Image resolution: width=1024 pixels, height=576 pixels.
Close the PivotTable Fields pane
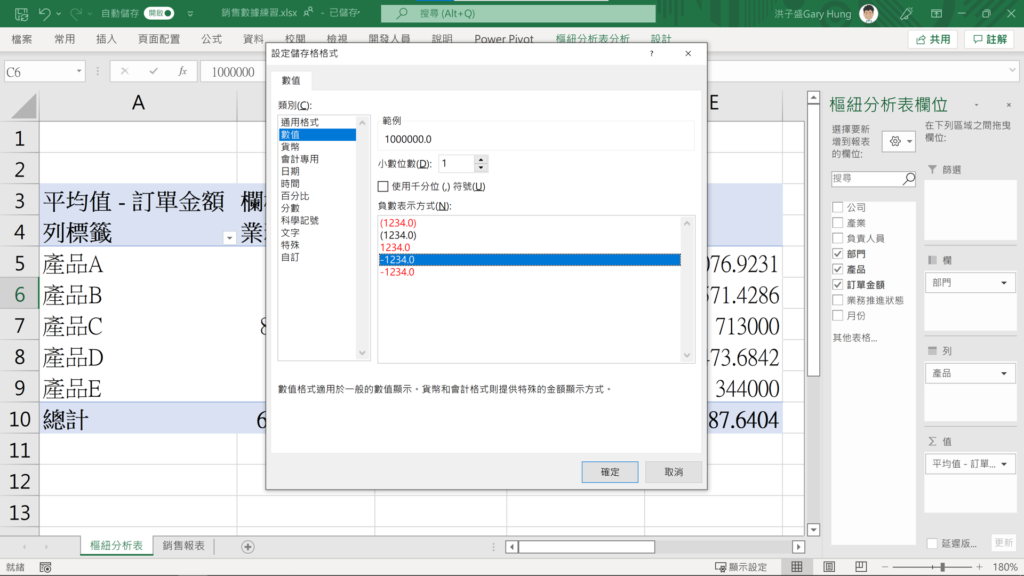pyautogui.click(x=1008, y=104)
